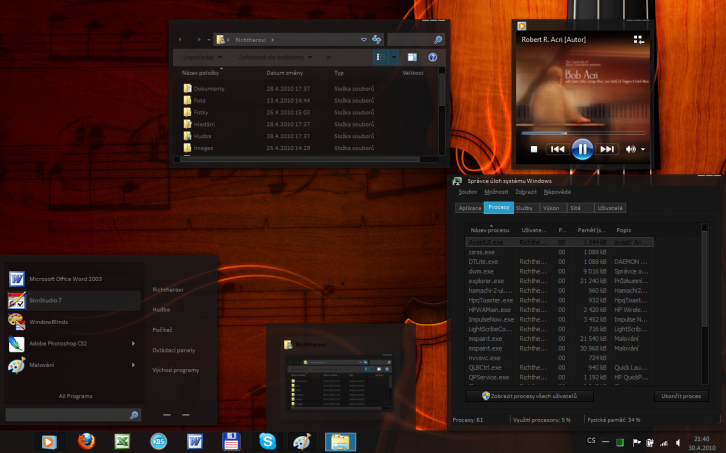Open All Programs in Start menu
726x453 pixels.
coord(75,396)
